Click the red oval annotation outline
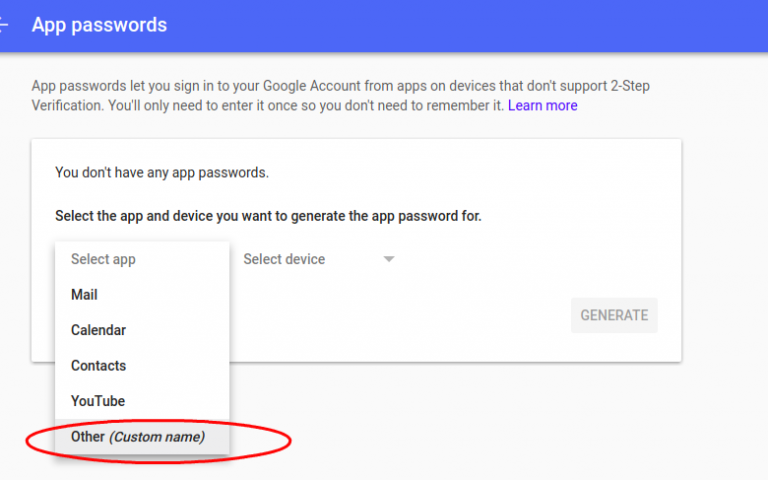 [290, 439]
